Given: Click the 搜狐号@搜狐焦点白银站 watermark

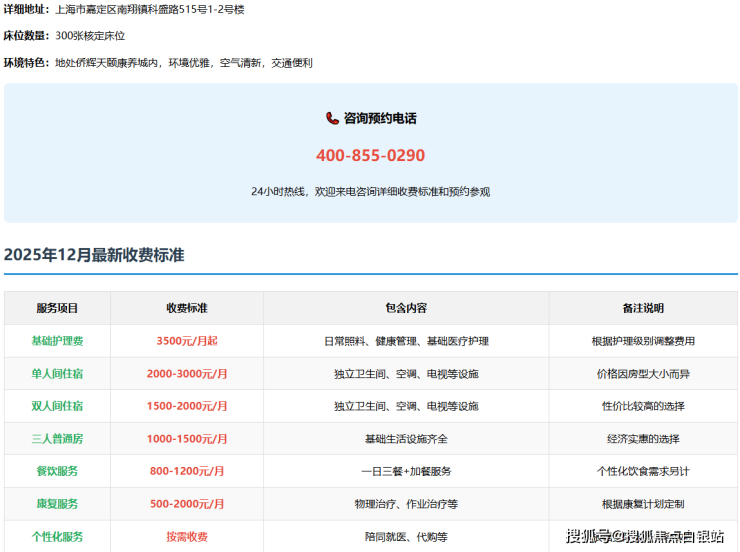Looking at the screenshot, I should pyautogui.click(x=644, y=537).
